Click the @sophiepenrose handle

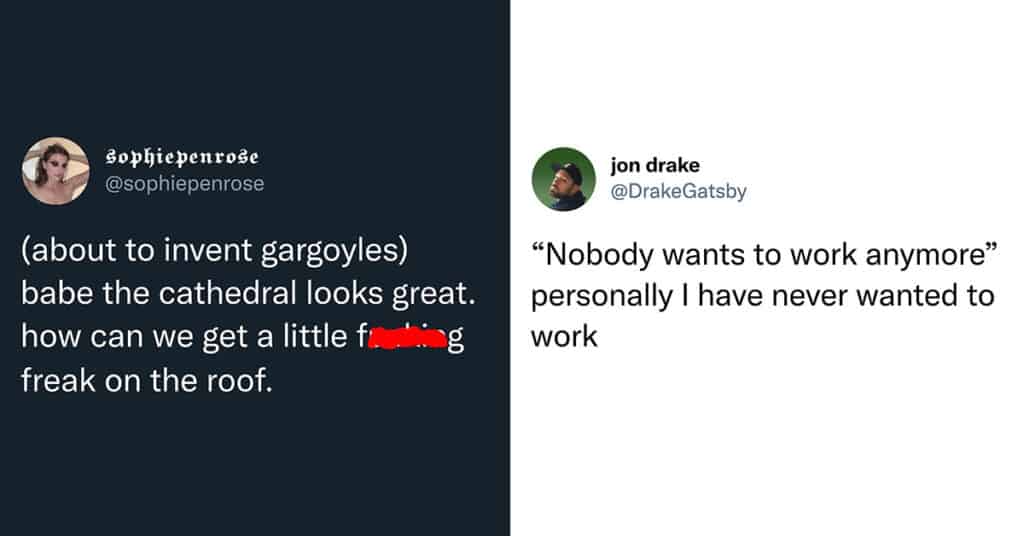pyautogui.click(x=185, y=184)
